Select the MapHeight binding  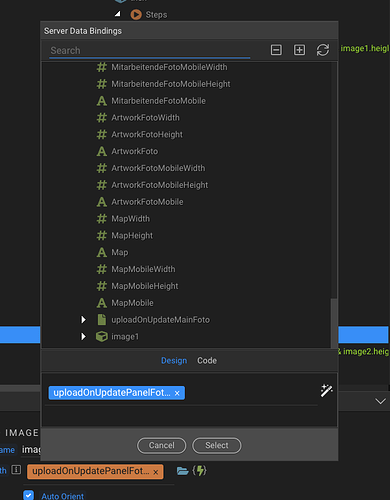point(132,235)
